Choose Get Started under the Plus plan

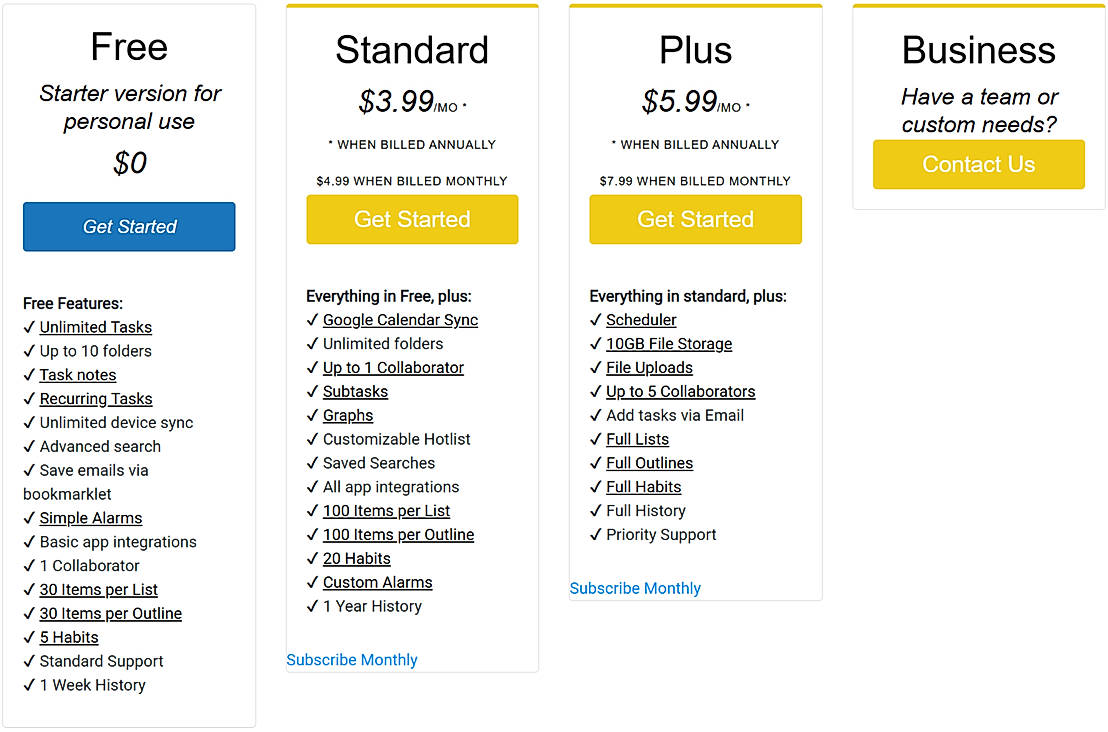tap(695, 219)
